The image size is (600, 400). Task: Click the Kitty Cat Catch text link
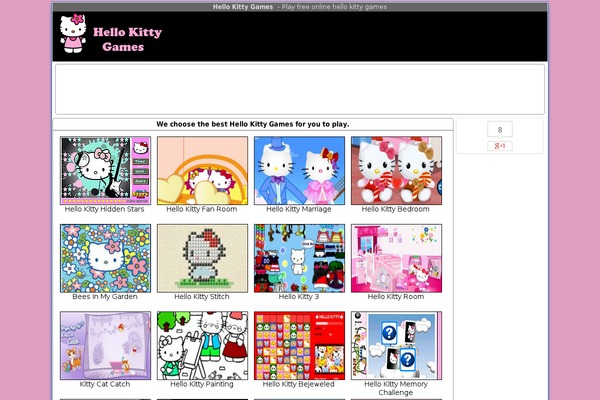[105, 384]
